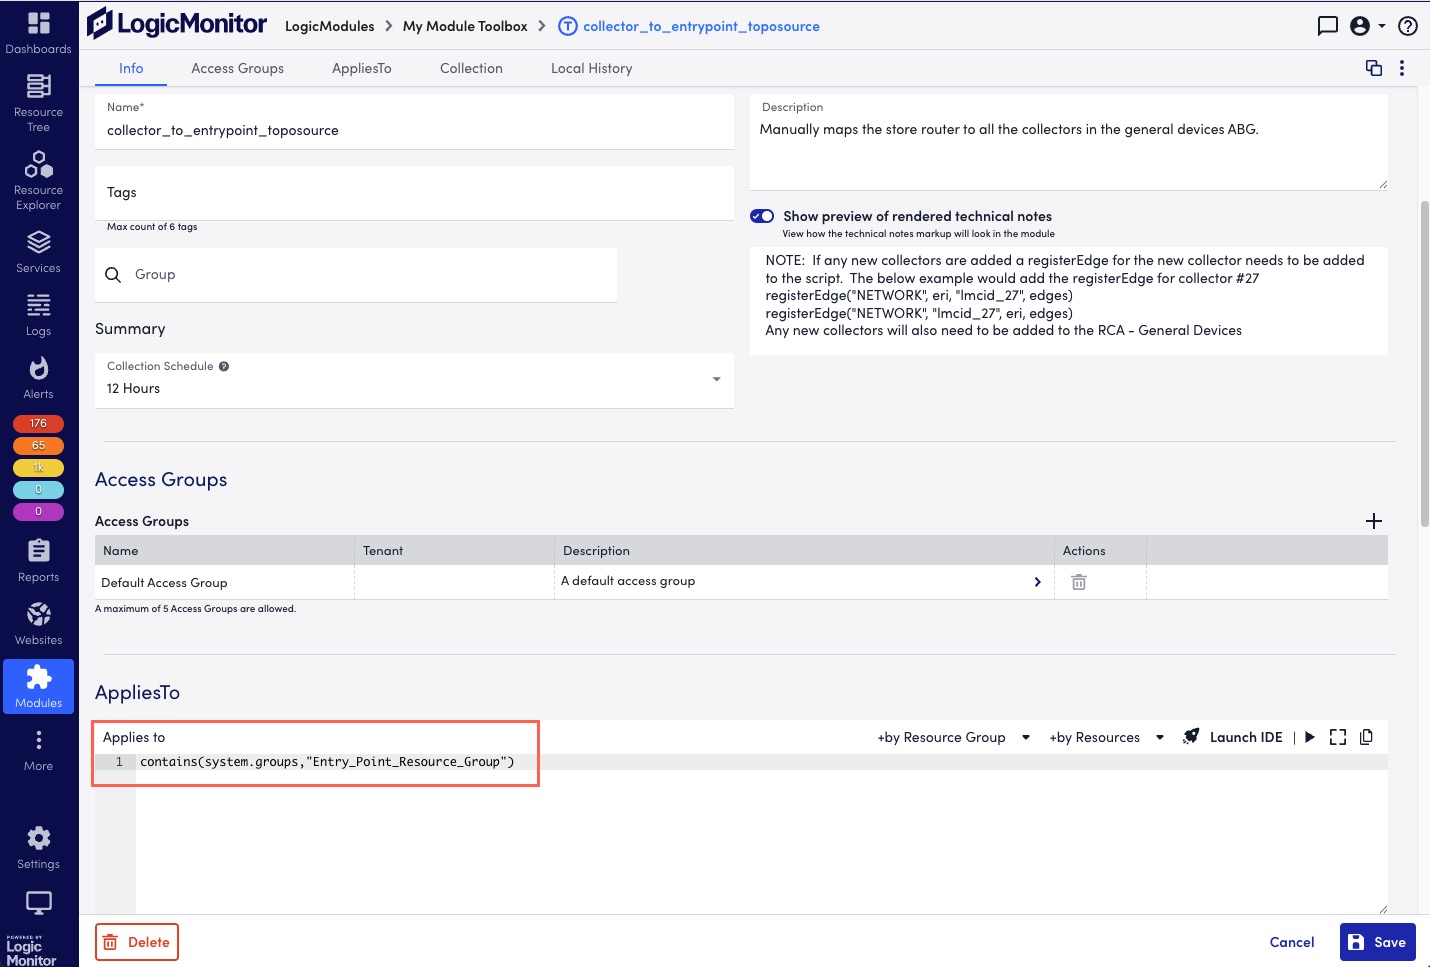Image resolution: width=1430 pixels, height=967 pixels.
Task: Switch to the AppliesTo tab
Action: [362, 68]
